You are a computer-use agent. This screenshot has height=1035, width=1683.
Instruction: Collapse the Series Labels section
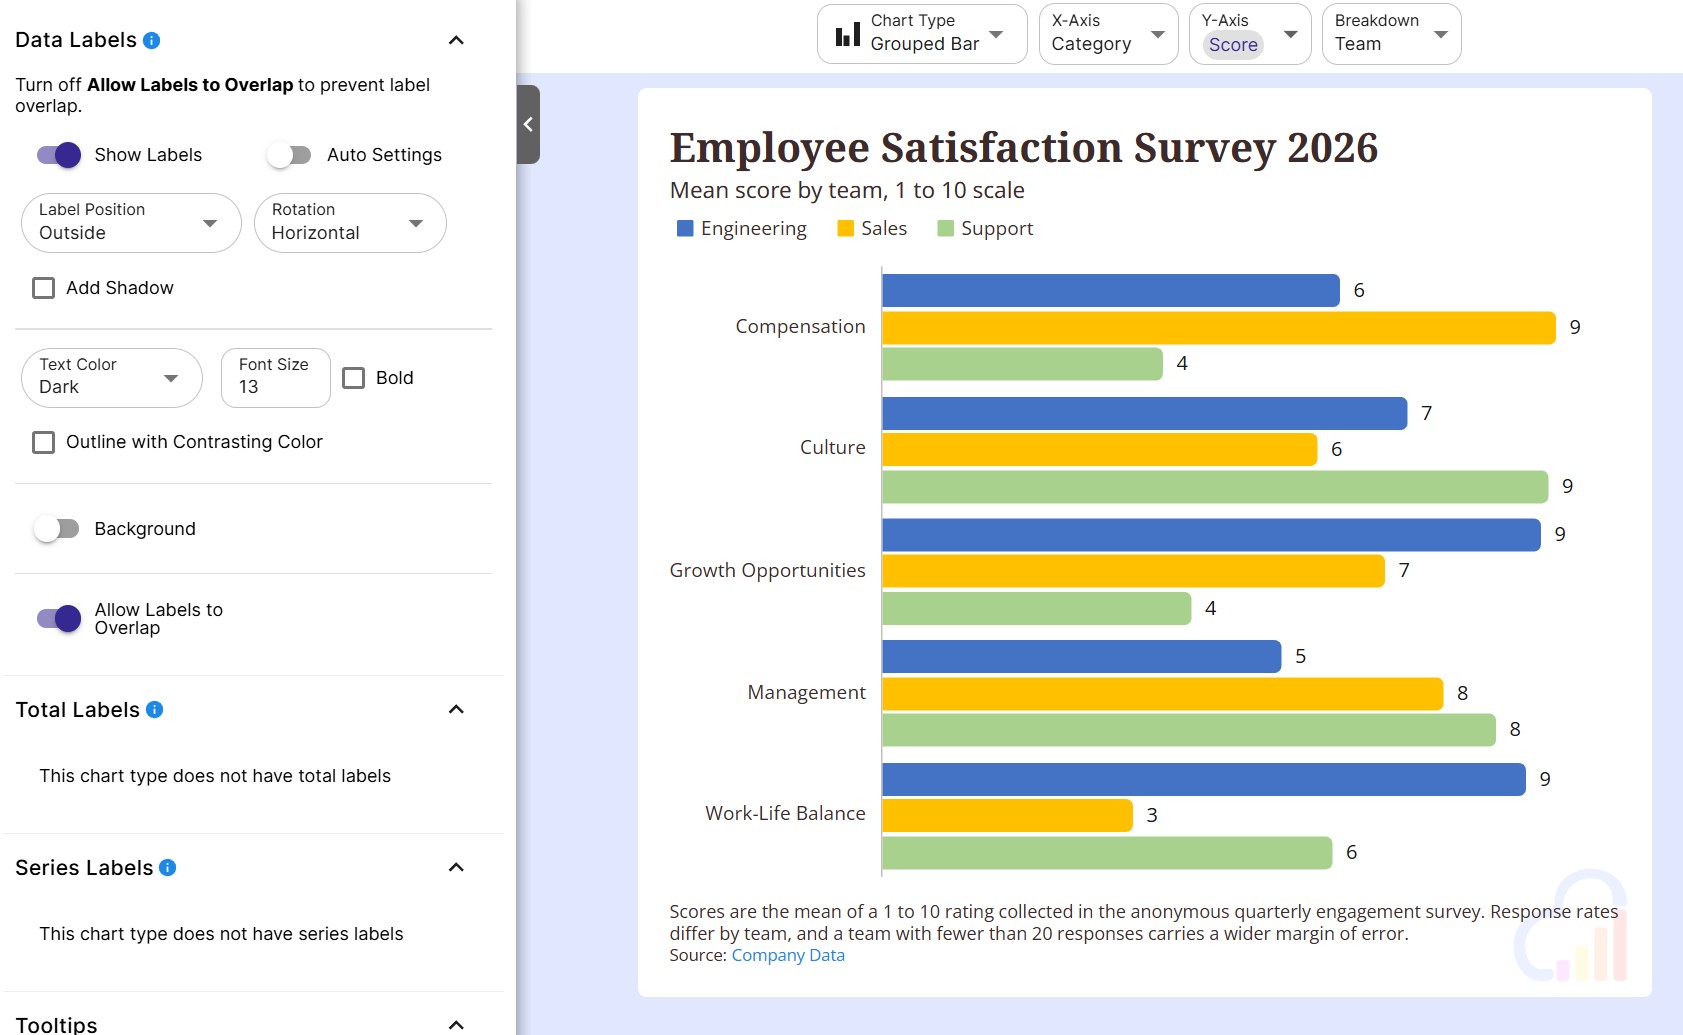(456, 867)
